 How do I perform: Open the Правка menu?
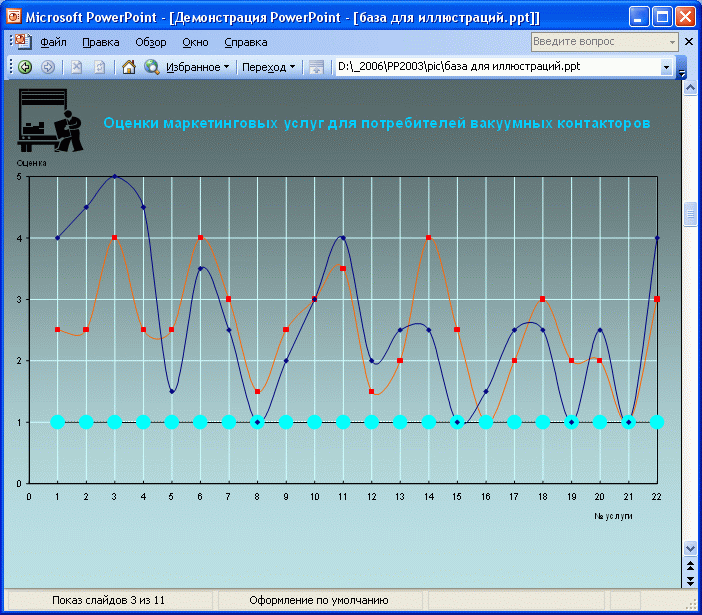click(101, 42)
